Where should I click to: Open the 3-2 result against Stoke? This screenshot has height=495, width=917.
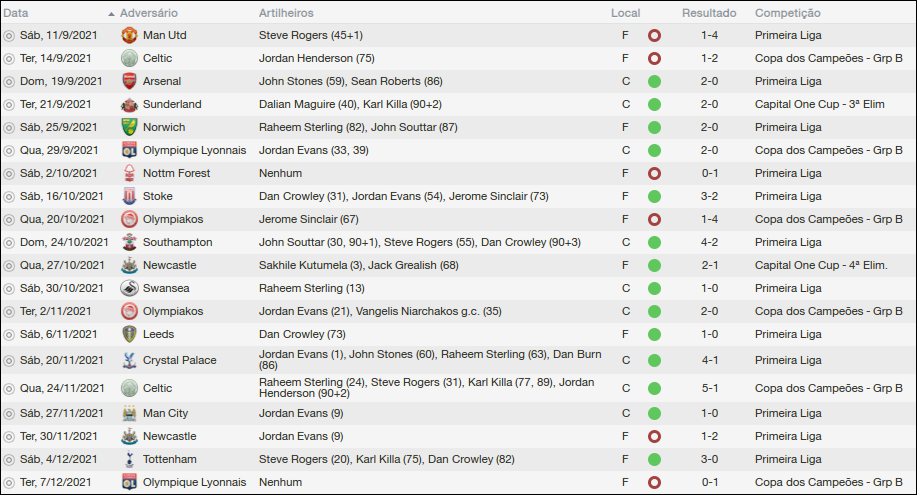click(x=709, y=196)
